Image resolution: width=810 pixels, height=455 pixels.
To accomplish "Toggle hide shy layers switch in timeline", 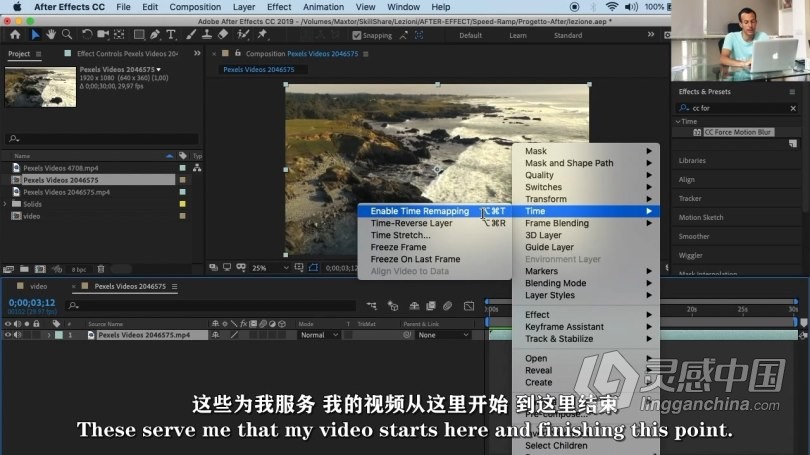I will (x=414, y=306).
